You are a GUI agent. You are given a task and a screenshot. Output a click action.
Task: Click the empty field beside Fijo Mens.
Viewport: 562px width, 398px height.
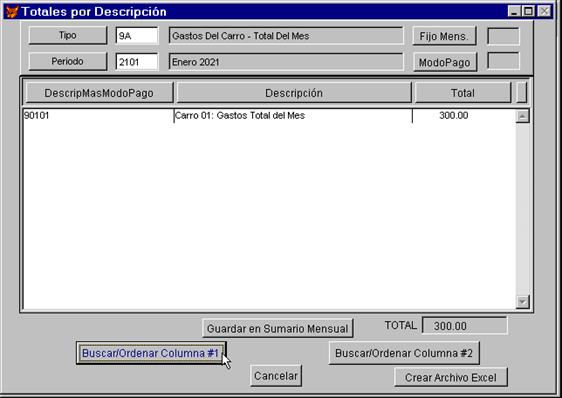[x=503, y=36]
